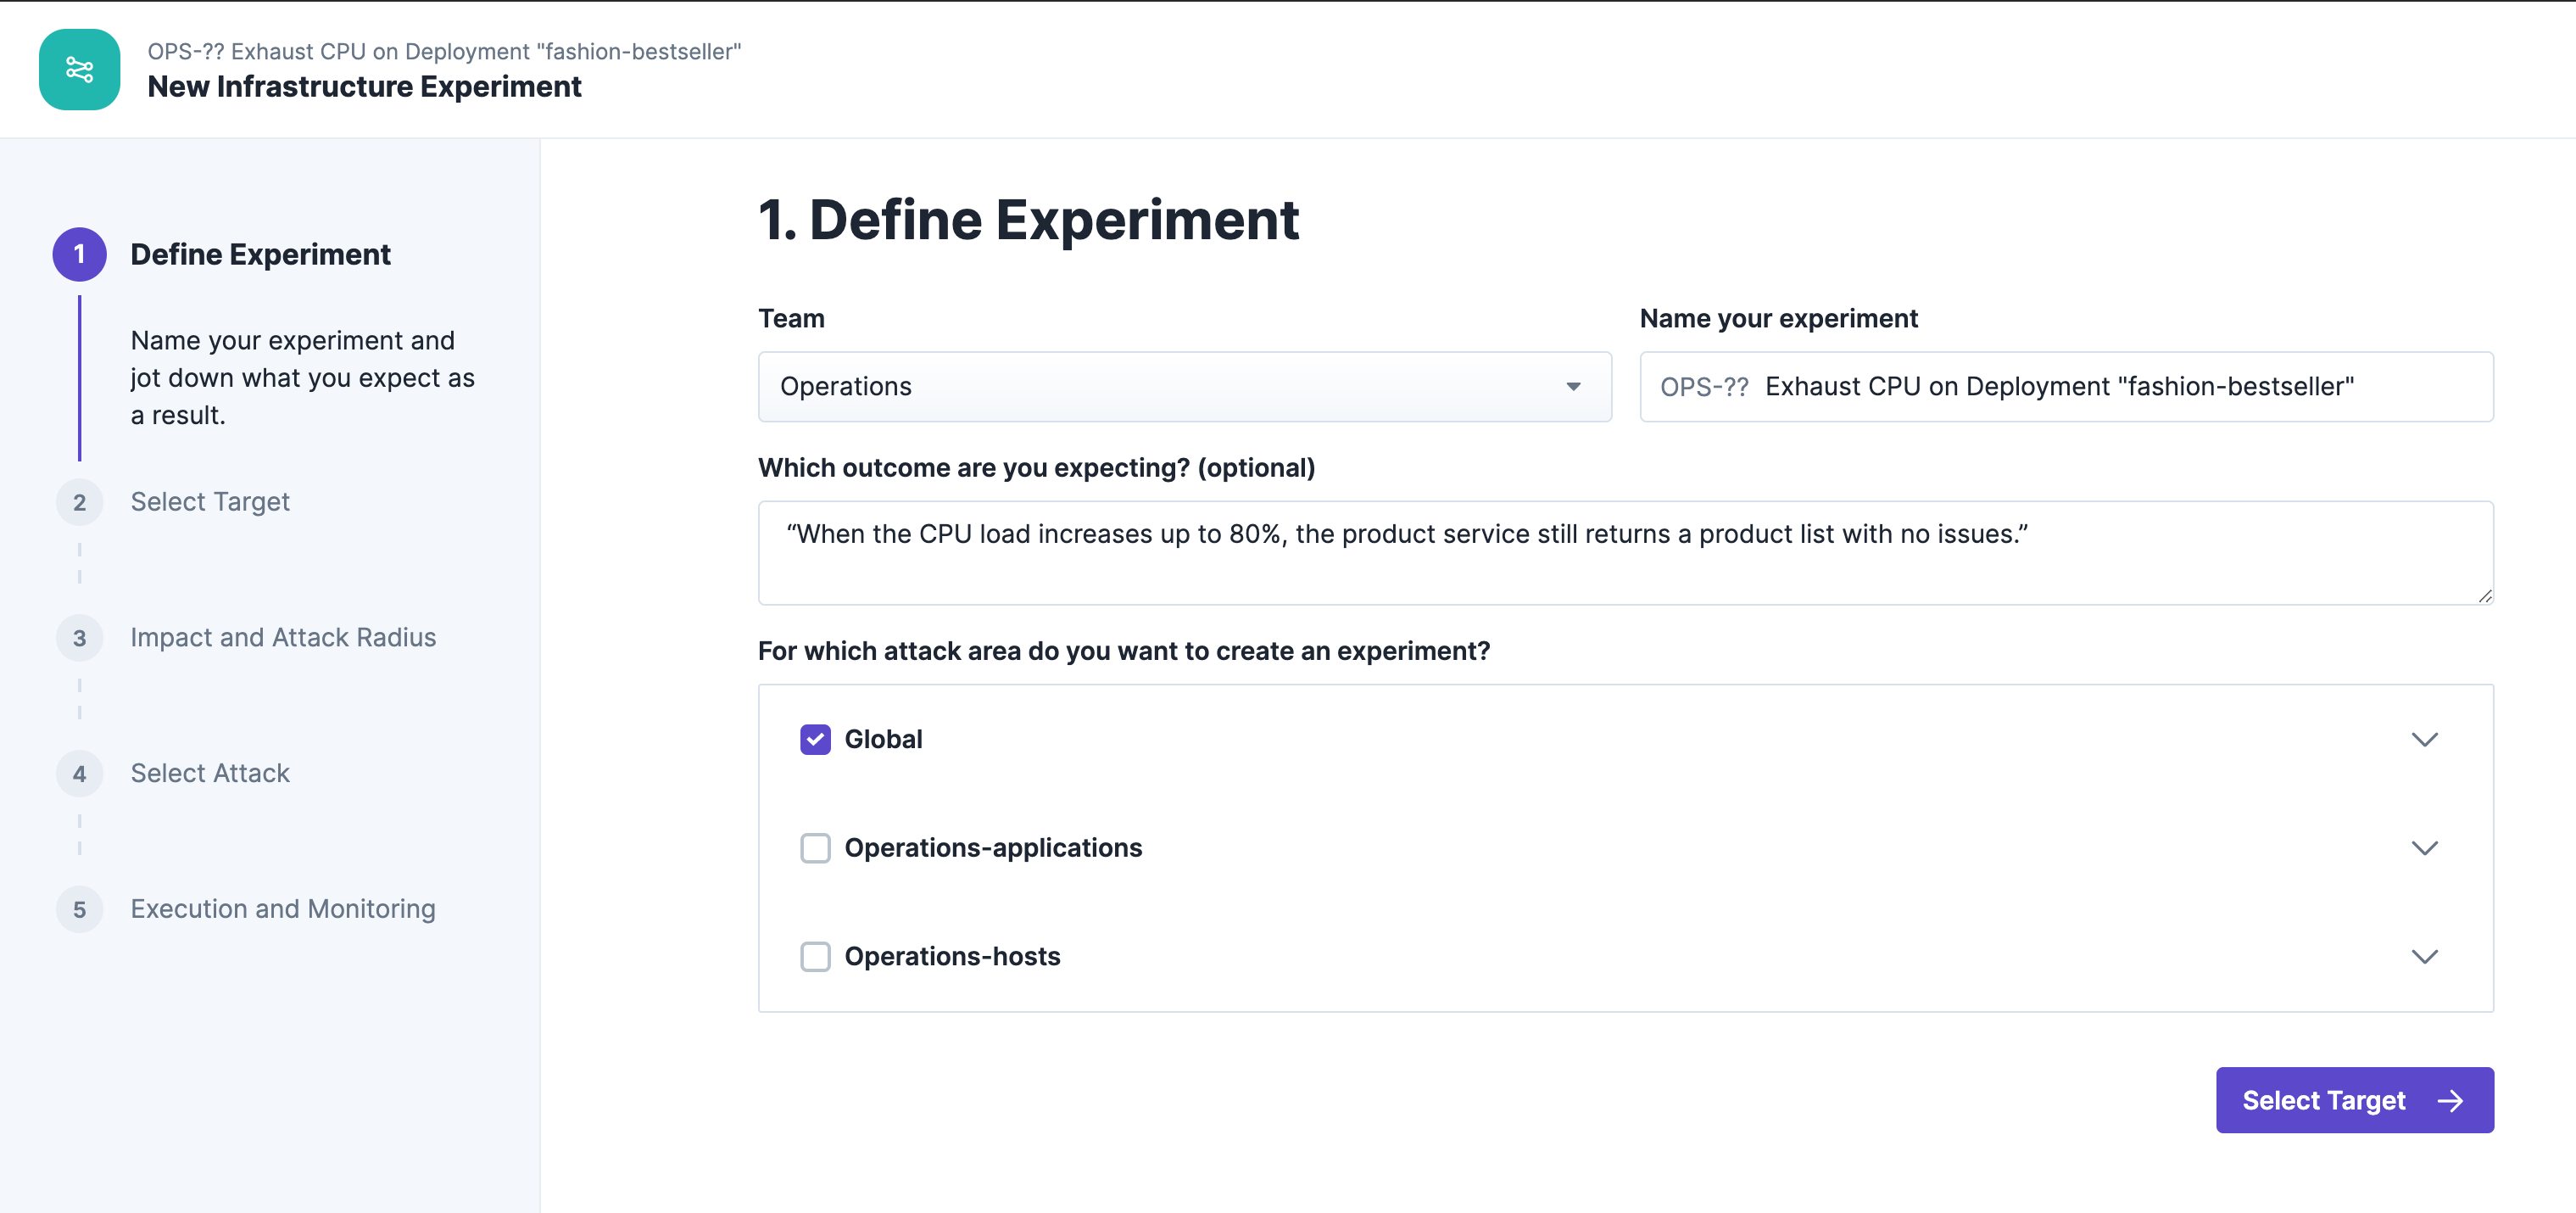Open the Team dropdown showing Operations
2576x1213 pixels.
(x=1184, y=386)
